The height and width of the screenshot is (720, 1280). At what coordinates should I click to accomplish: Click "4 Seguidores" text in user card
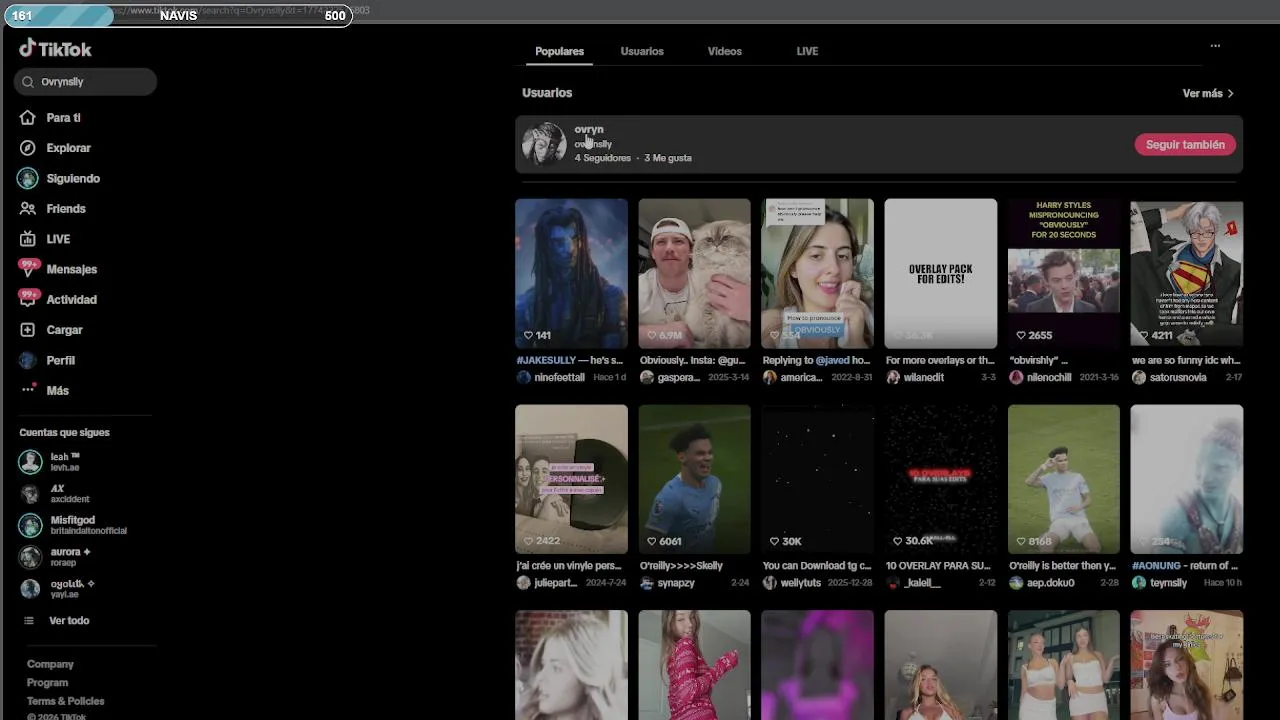click(602, 158)
